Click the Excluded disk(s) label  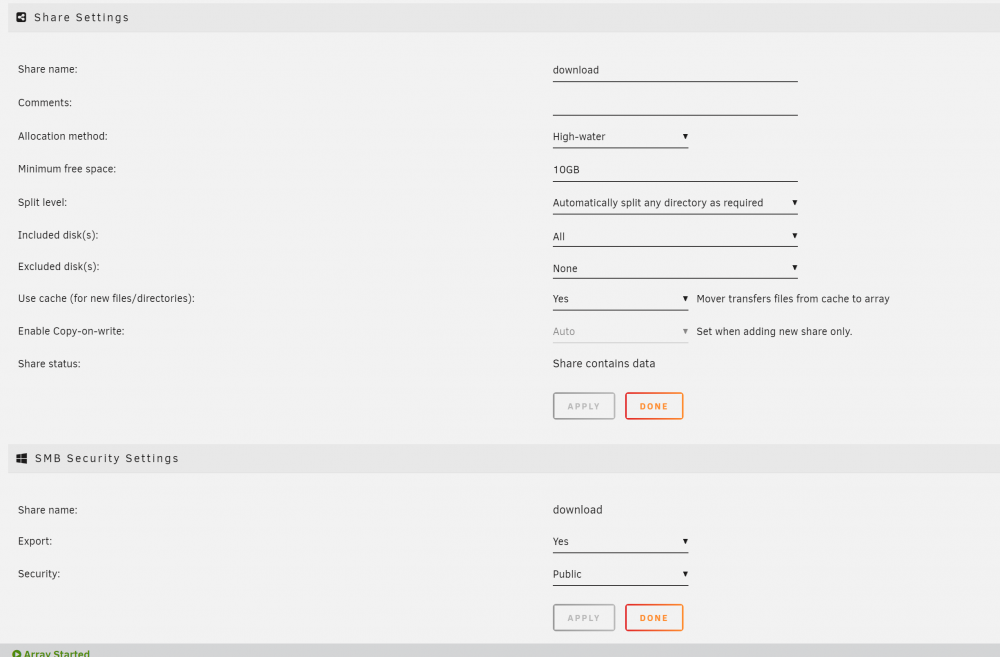tap(59, 267)
